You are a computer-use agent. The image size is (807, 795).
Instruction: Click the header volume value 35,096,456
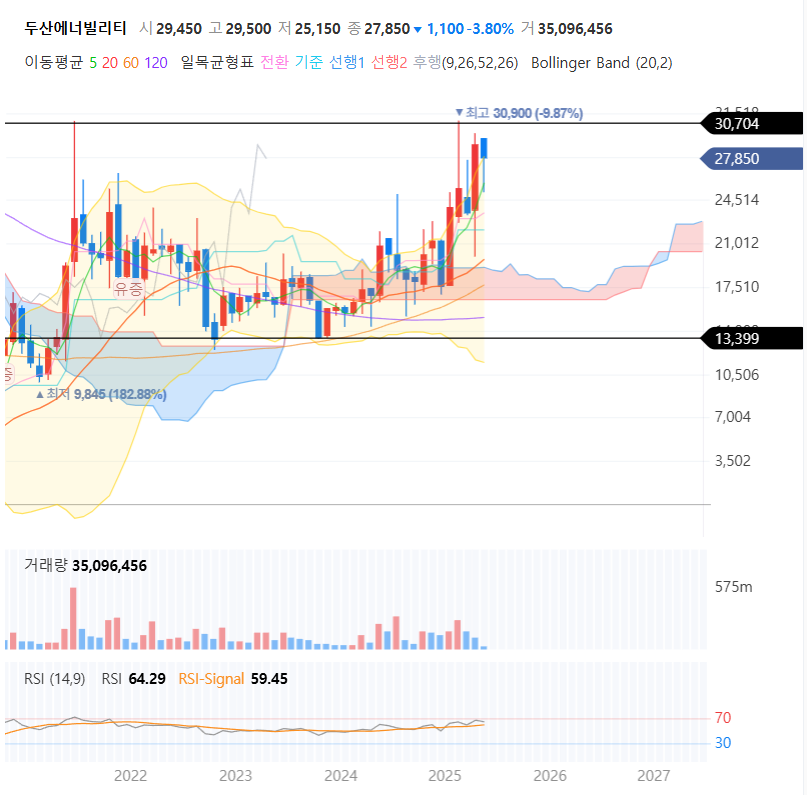point(575,29)
